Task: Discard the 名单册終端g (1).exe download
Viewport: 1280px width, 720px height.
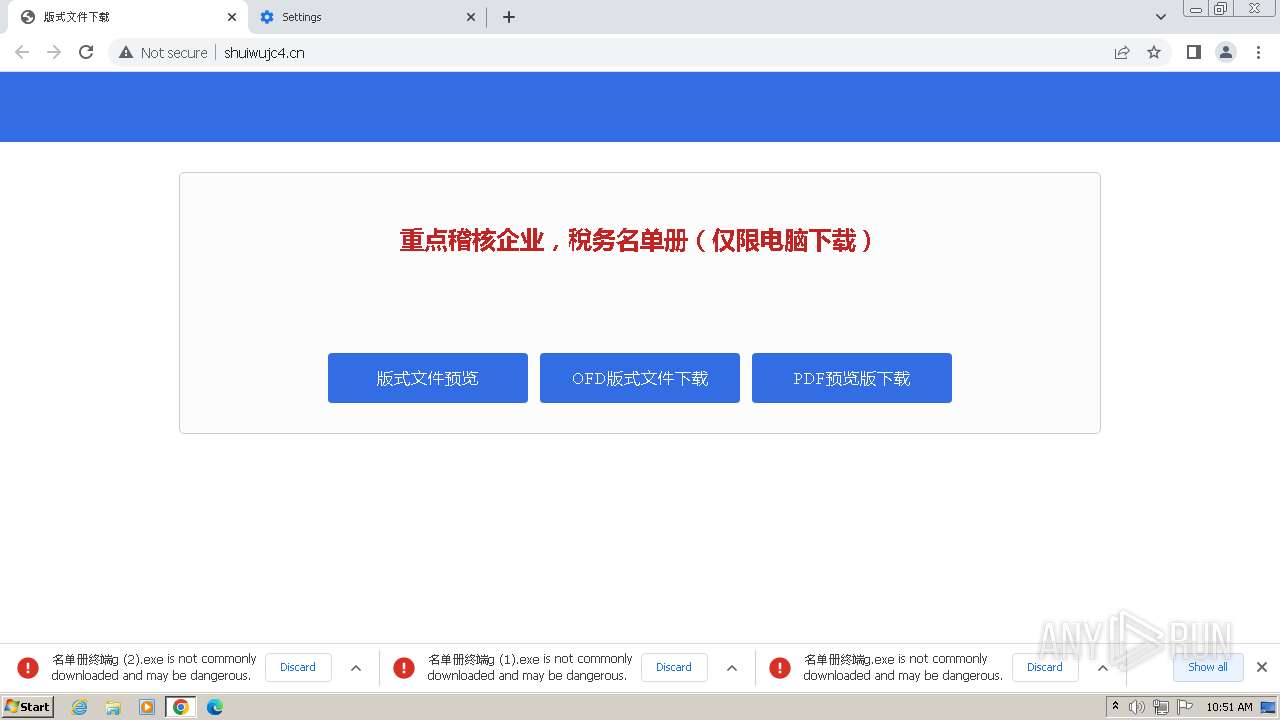Action: (x=674, y=667)
